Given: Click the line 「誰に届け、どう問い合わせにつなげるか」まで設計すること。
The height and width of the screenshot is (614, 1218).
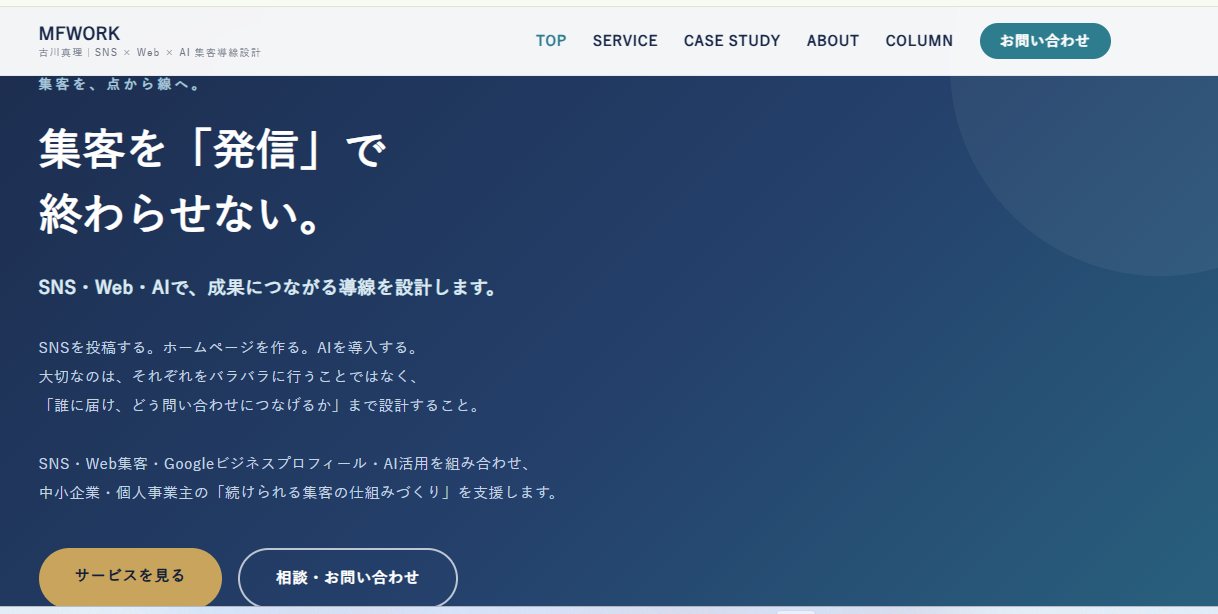Looking at the screenshot, I should click(x=263, y=406).
